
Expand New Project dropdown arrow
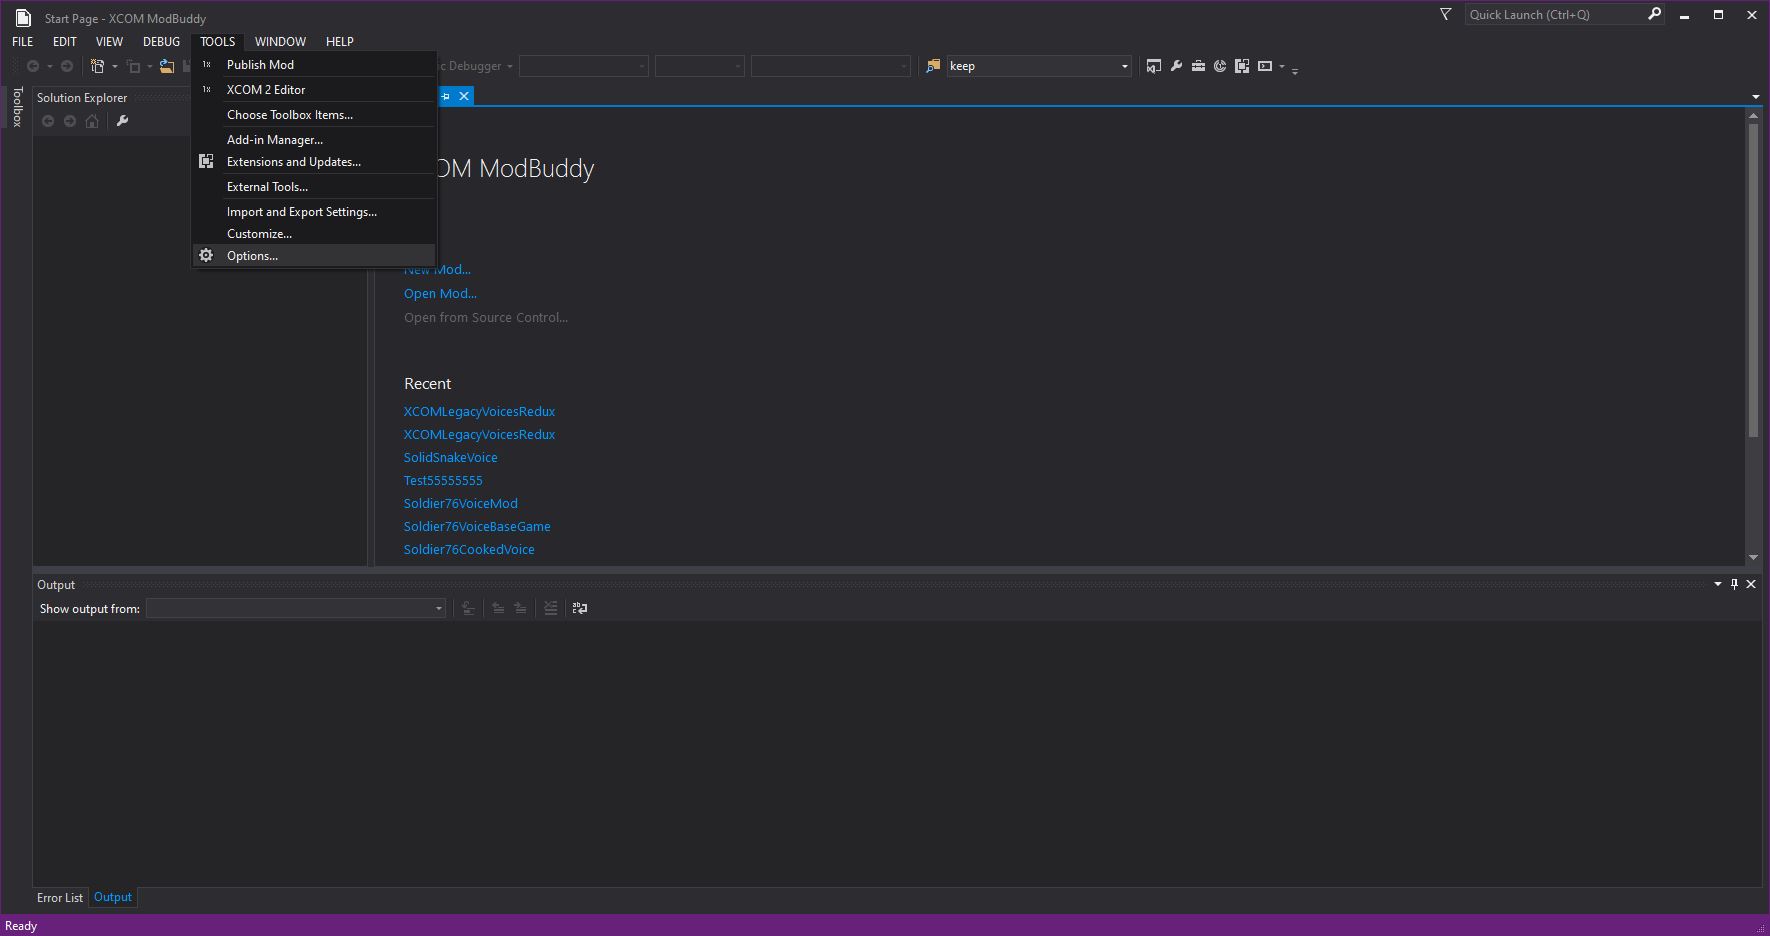tap(115, 67)
